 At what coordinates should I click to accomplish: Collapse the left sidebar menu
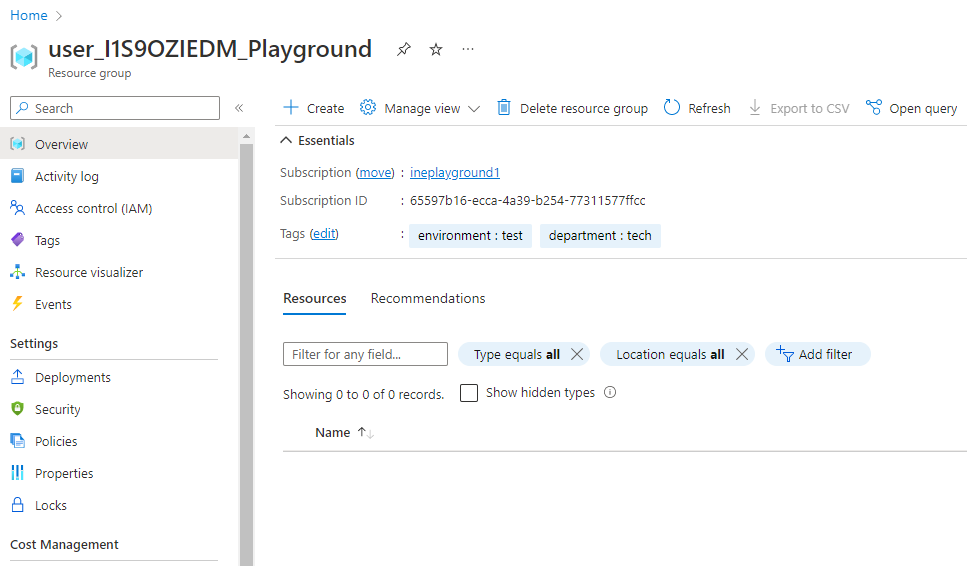click(x=239, y=108)
